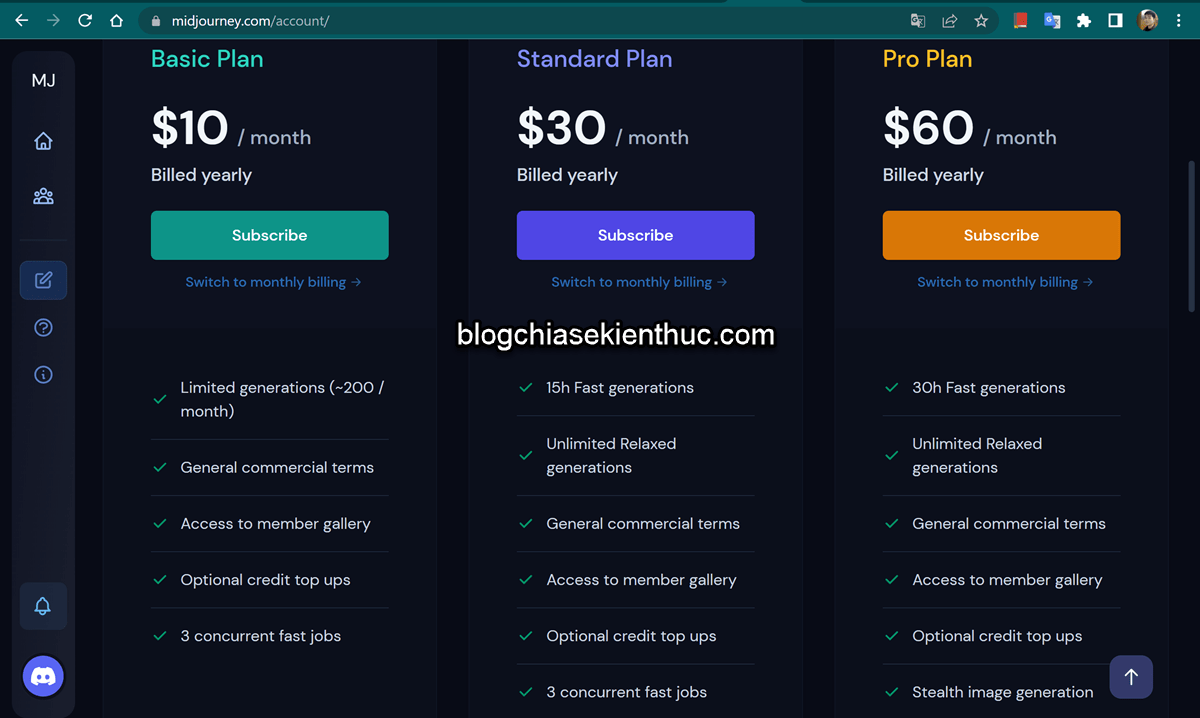The height and width of the screenshot is (718, 1200).
Task: Subscribe to the Pro Plan
Action: [x=1001, y=235]
